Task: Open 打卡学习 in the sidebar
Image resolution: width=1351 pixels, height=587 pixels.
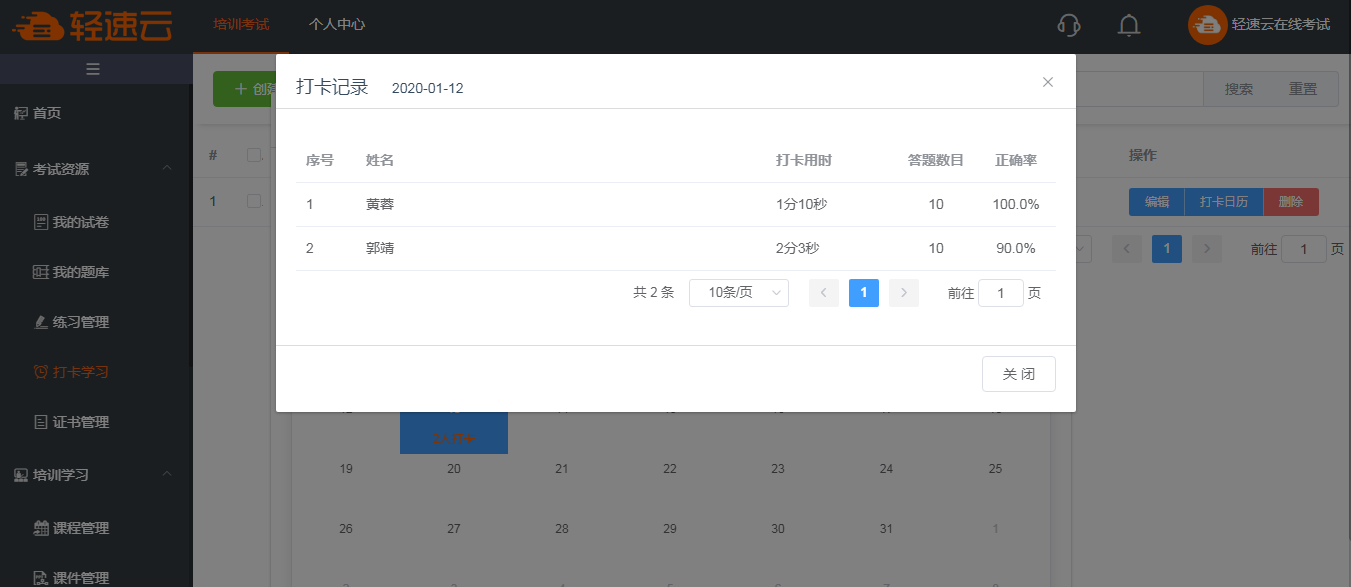Action: coord(80,372)
